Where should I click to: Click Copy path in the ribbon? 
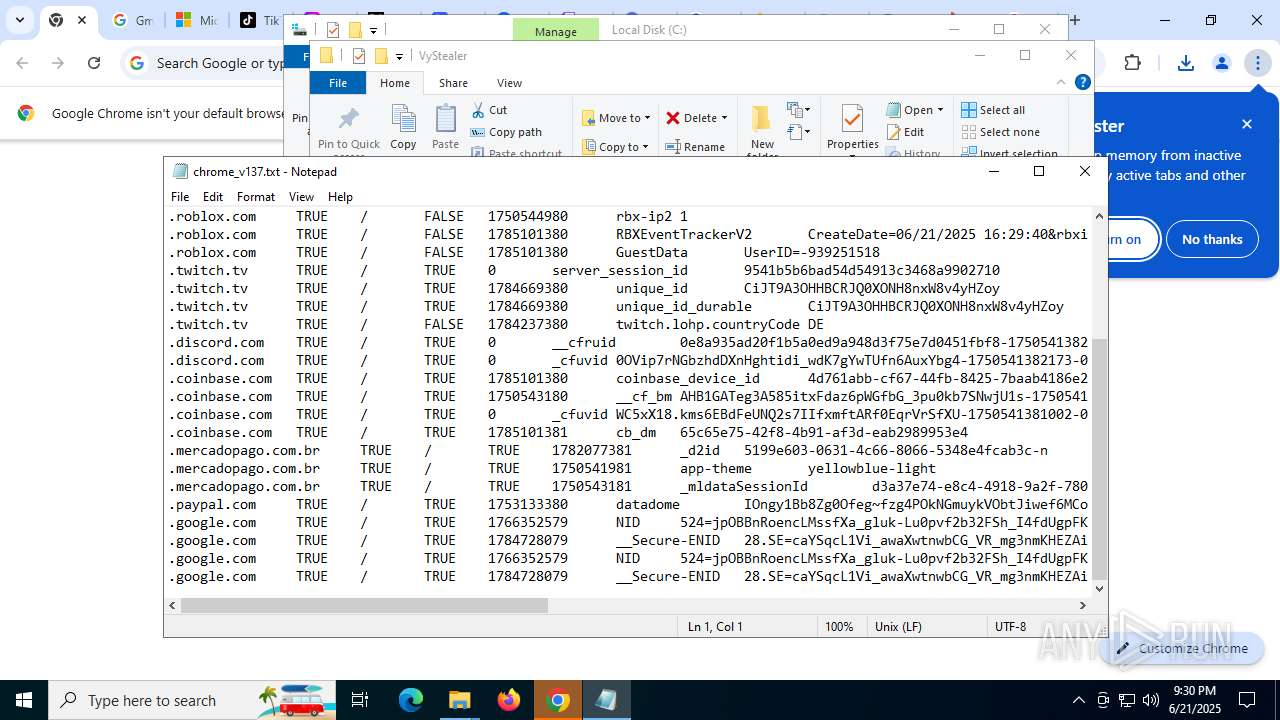pyautogui.click(x=506, y=132)
